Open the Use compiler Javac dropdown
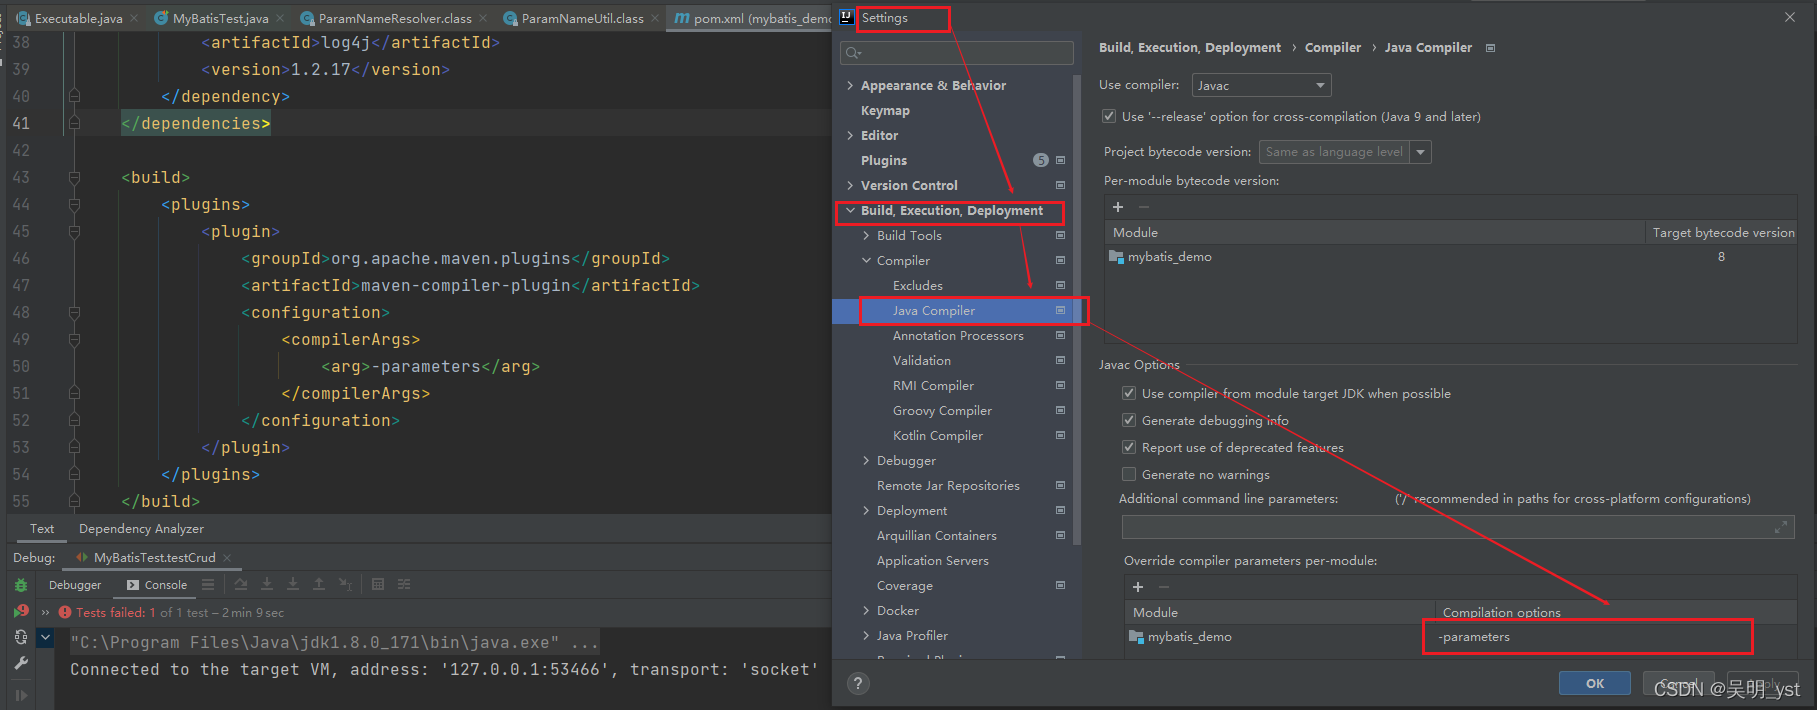This screenshot has height=710, width=1817. [1261, 85]
